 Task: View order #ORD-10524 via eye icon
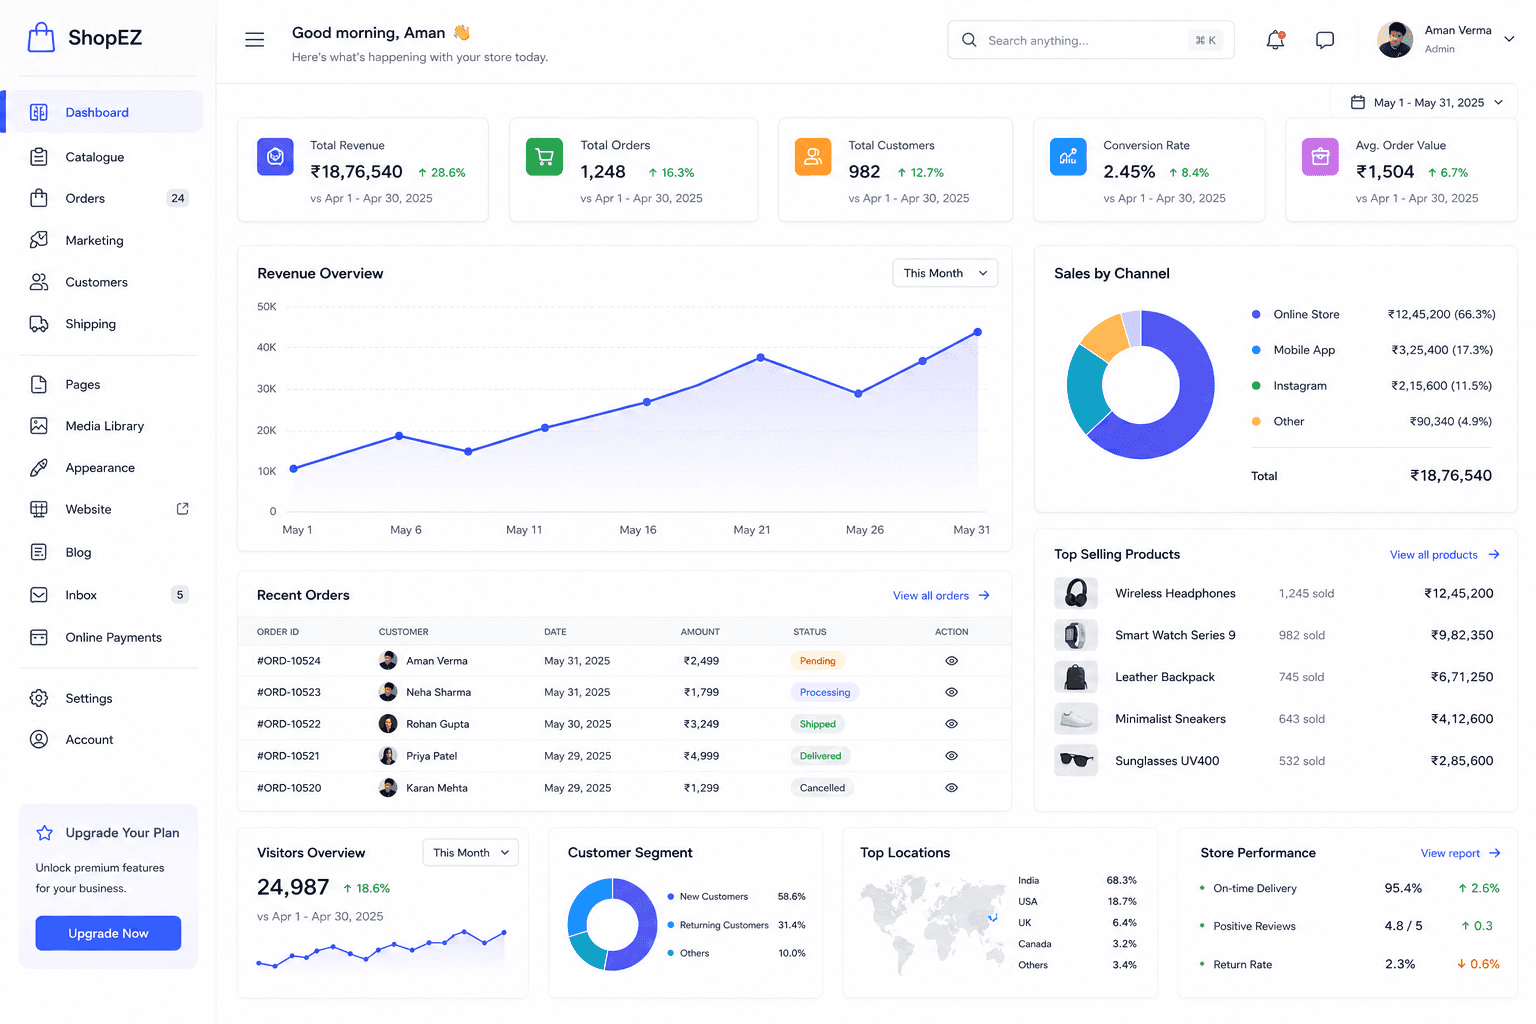click(x=951, y=661)
